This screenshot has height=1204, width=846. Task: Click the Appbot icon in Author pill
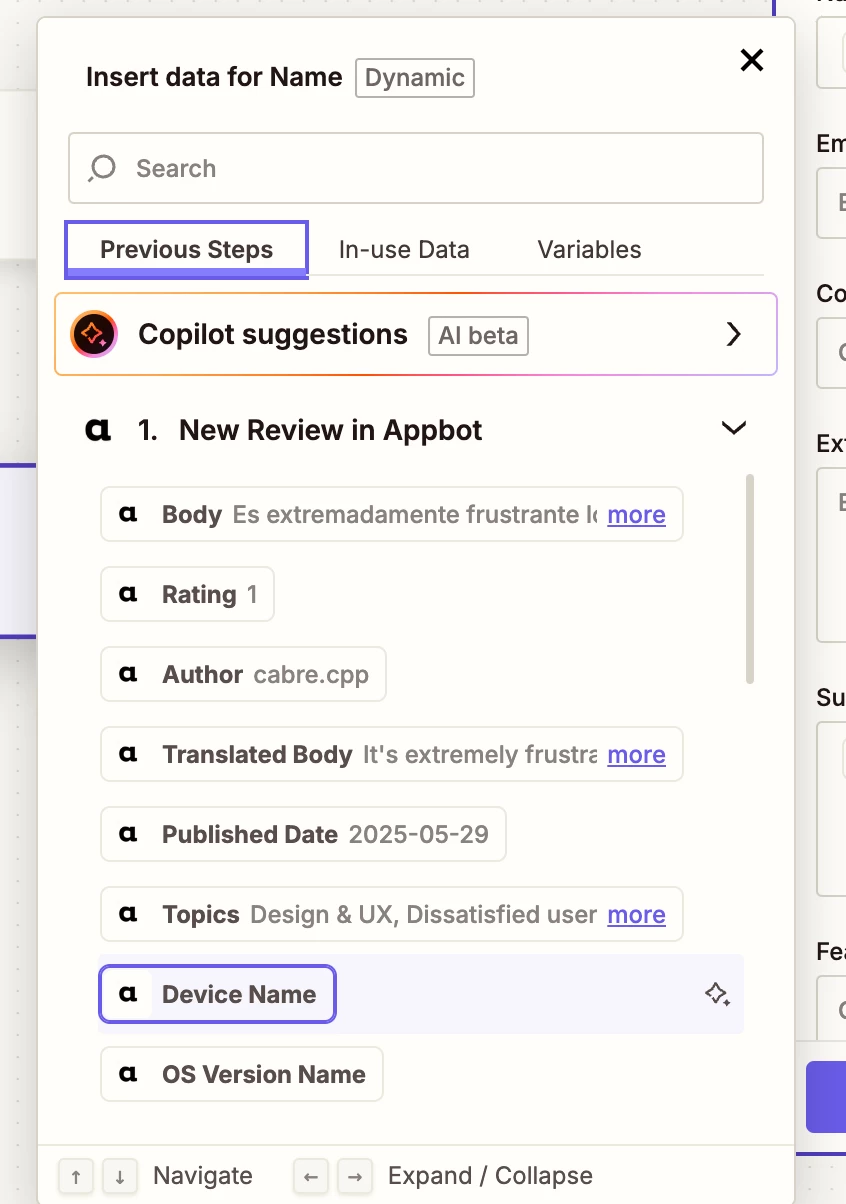click(x=128, y=674)
